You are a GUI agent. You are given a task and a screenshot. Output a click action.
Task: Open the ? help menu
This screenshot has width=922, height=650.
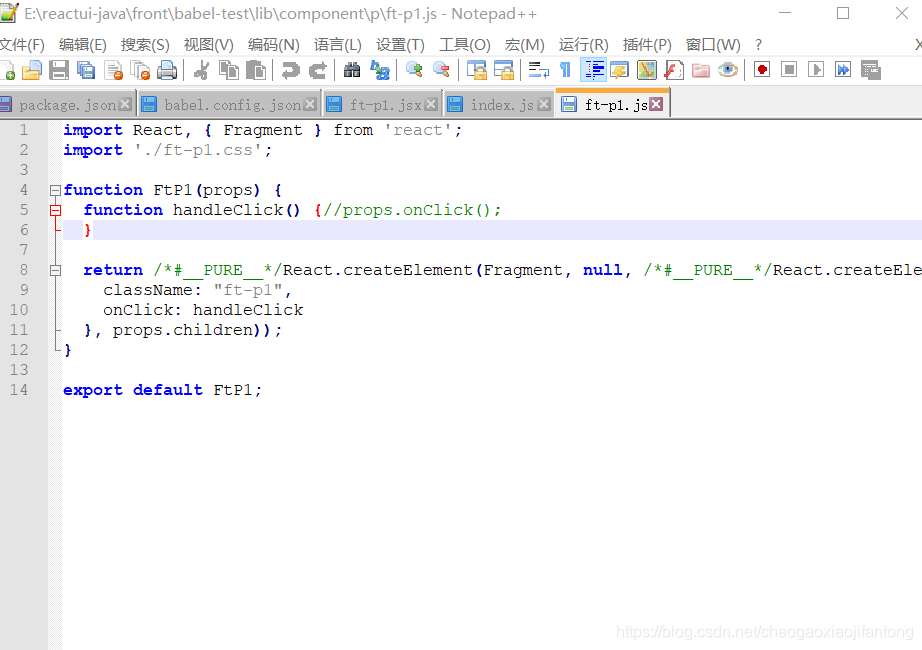click(759, 45)
